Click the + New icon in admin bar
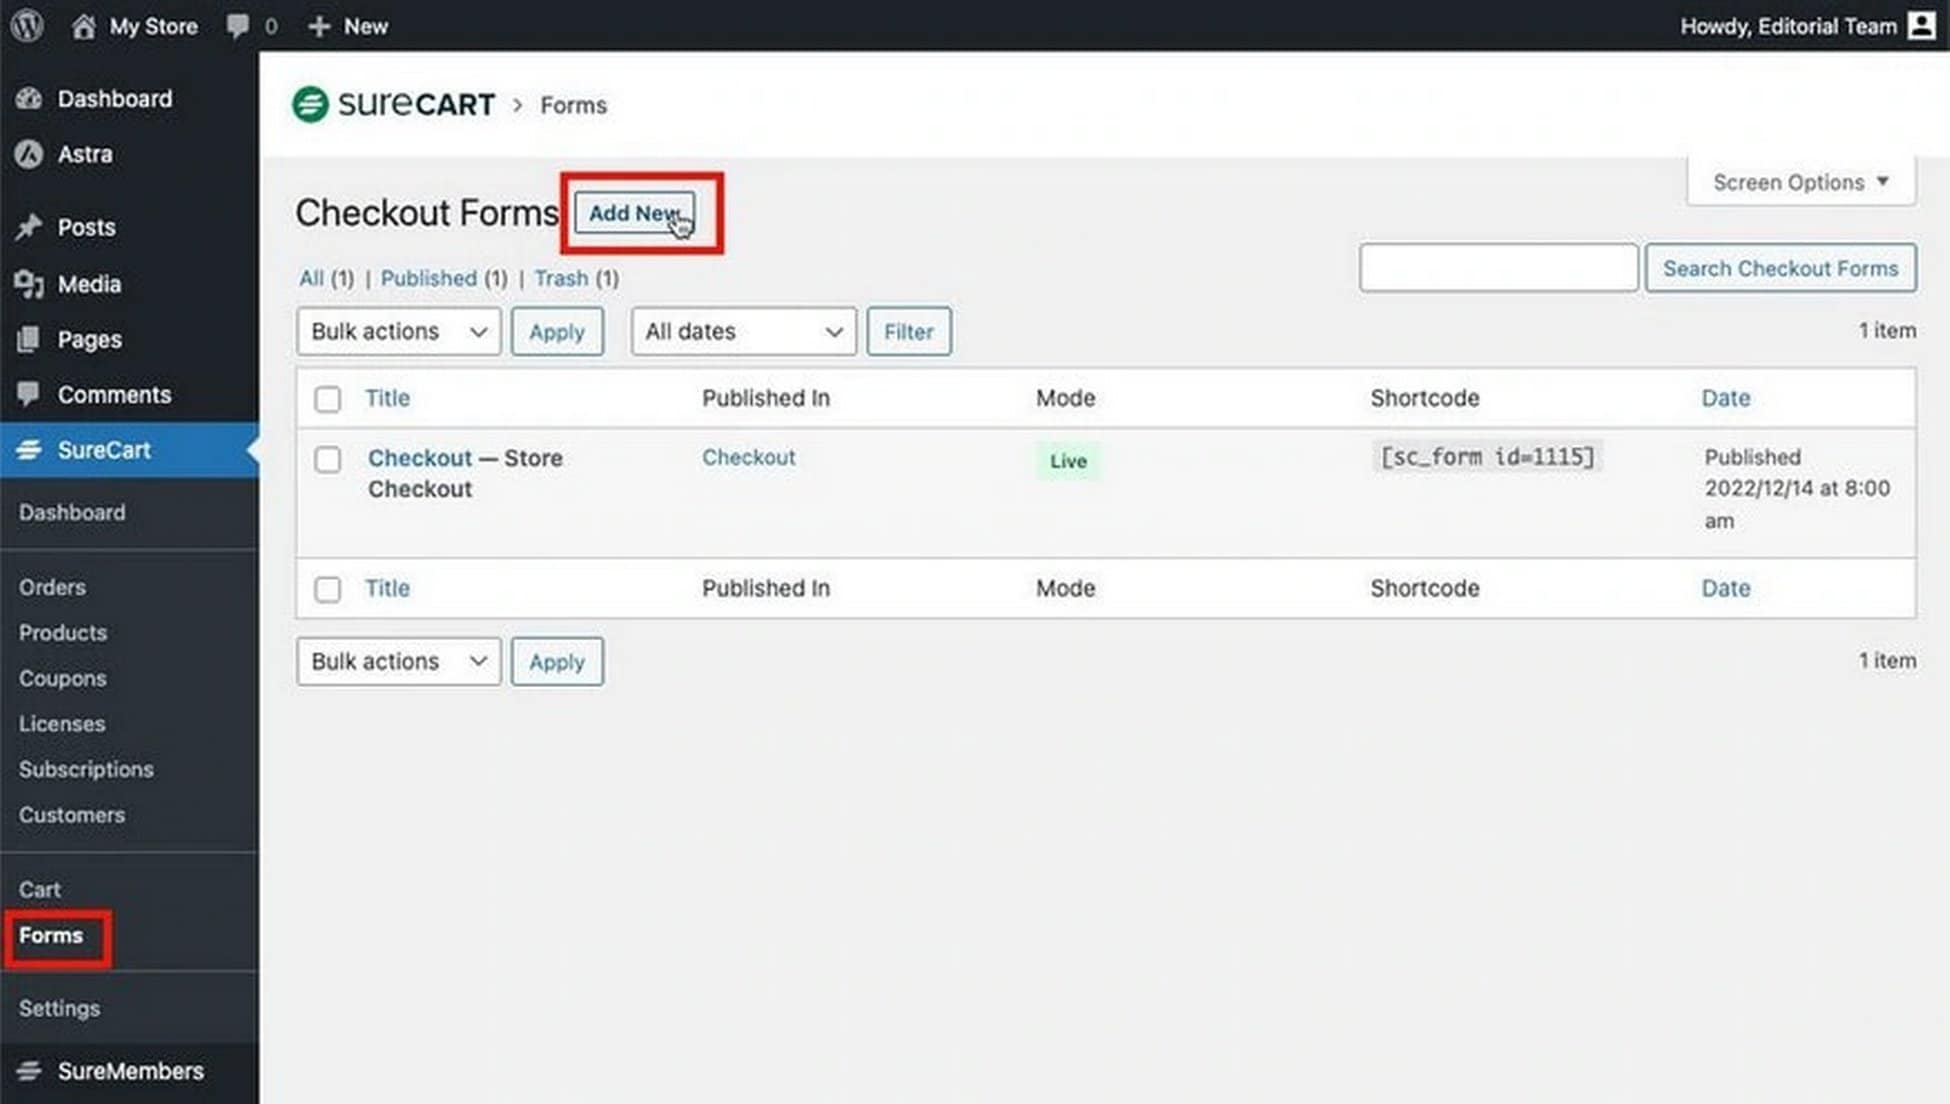This screenshot has width=1950, height=1104. pyautogui.click(x=318, y=26)
